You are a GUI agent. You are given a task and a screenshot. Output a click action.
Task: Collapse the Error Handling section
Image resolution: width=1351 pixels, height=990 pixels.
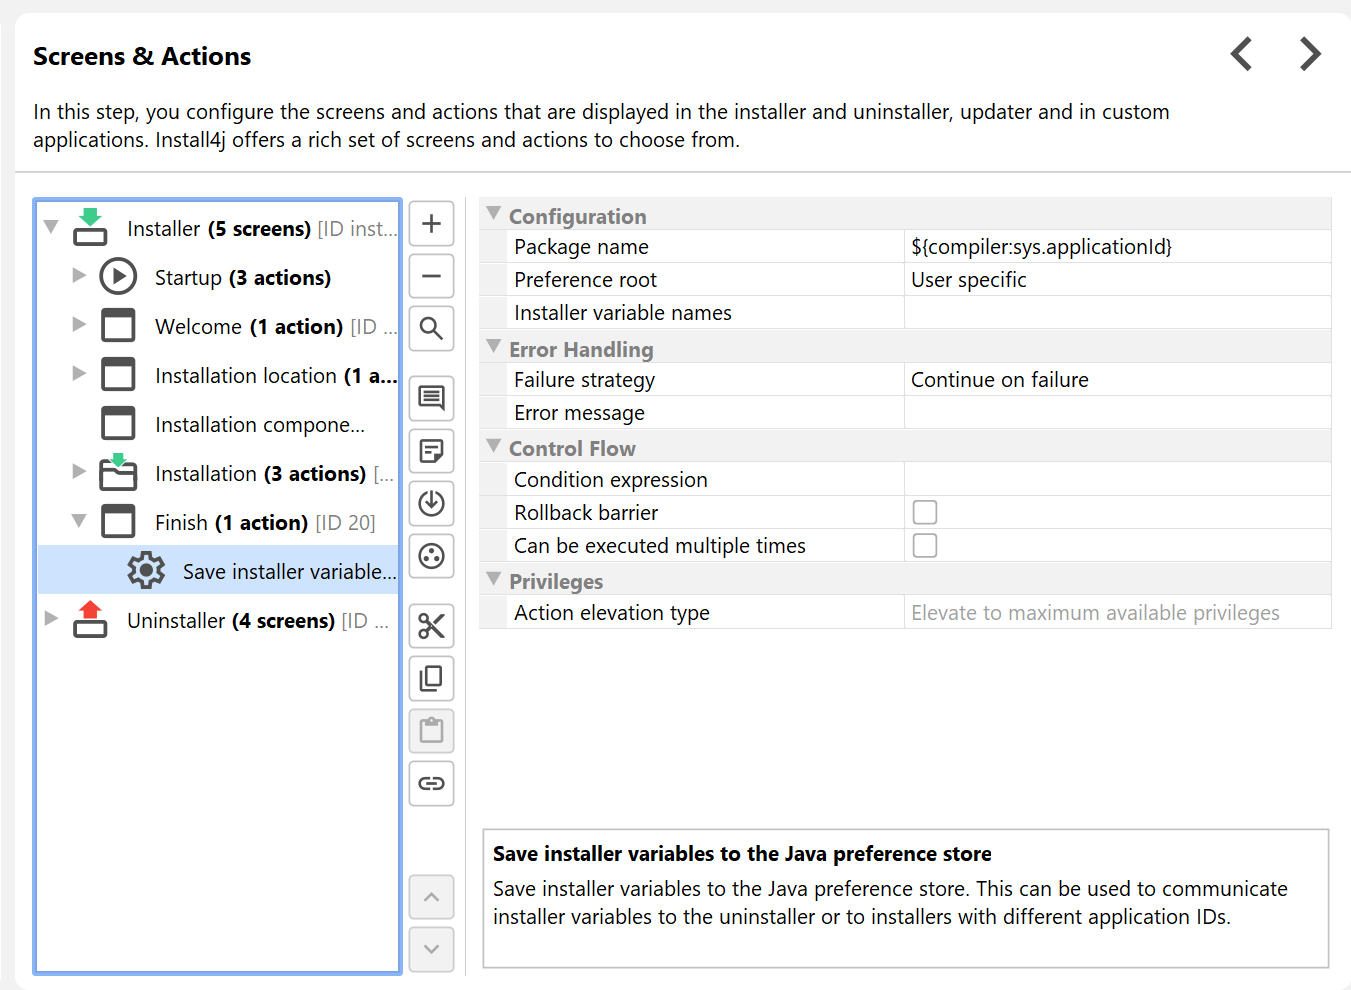click(493, 347)
